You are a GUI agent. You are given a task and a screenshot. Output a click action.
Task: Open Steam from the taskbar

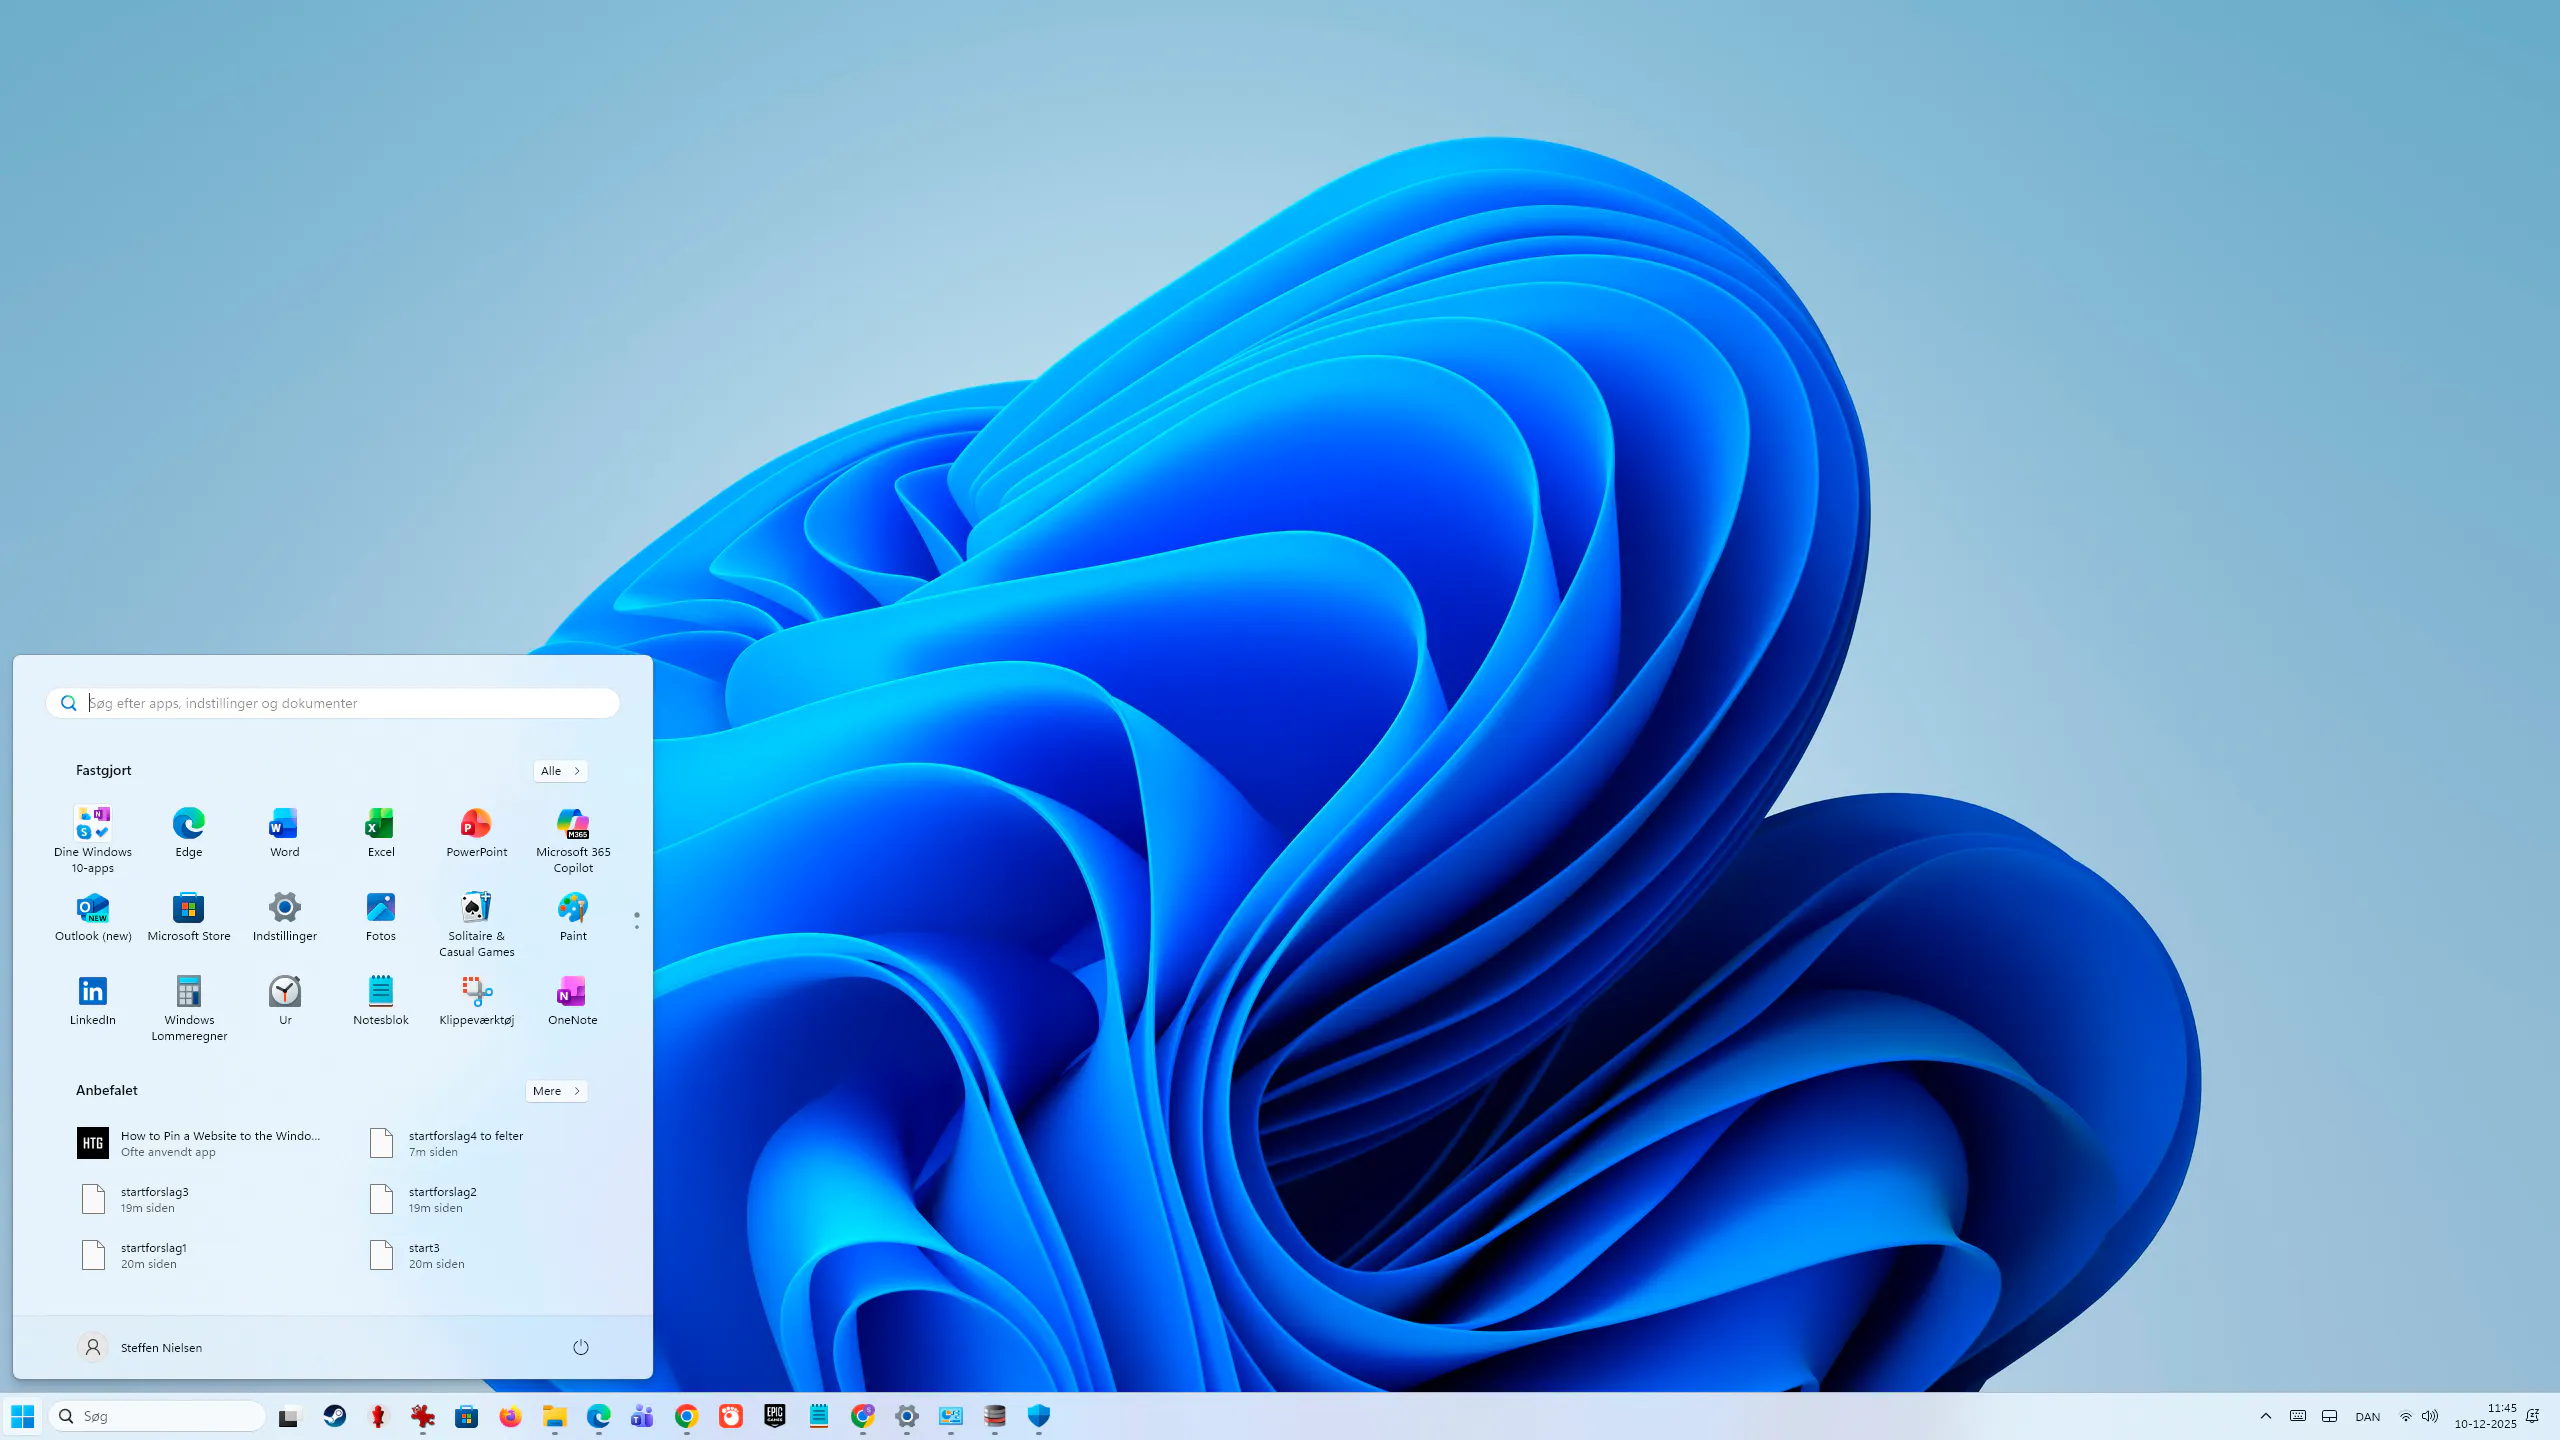point(334,1416)
